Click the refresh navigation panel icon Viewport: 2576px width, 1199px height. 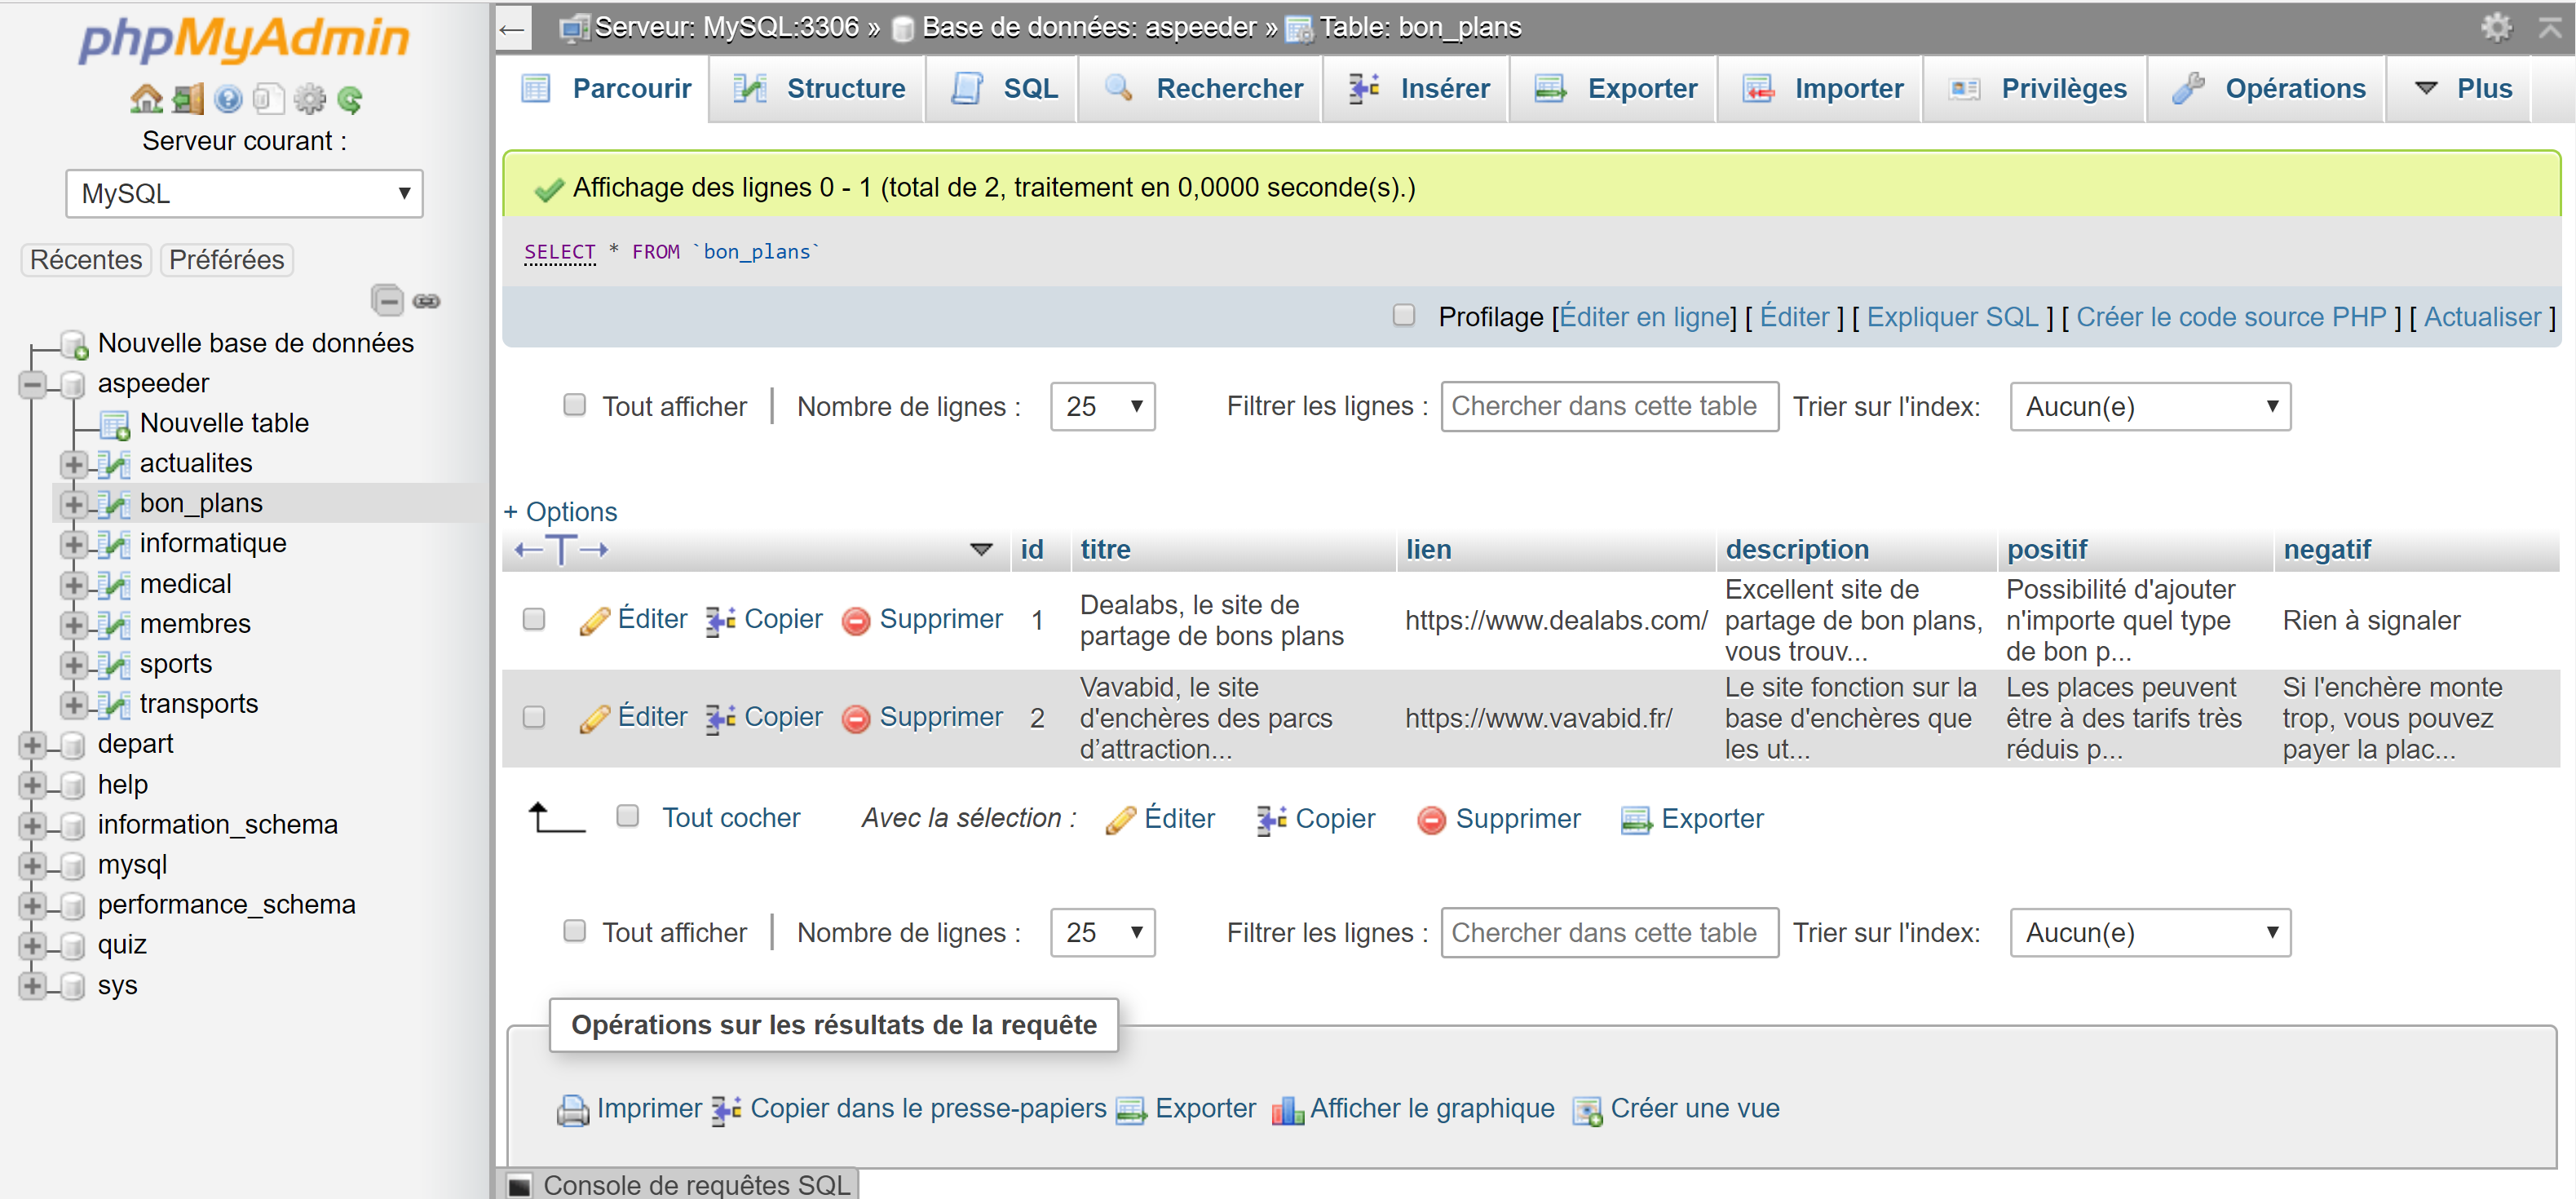click(348, 98)
